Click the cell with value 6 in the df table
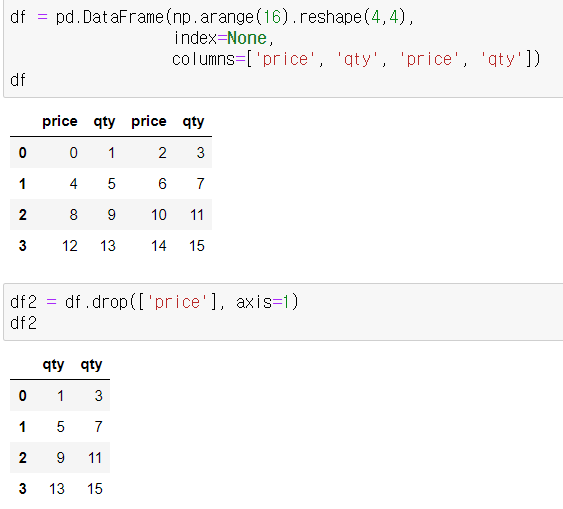The image size is (563, 509). pos(162,184)
